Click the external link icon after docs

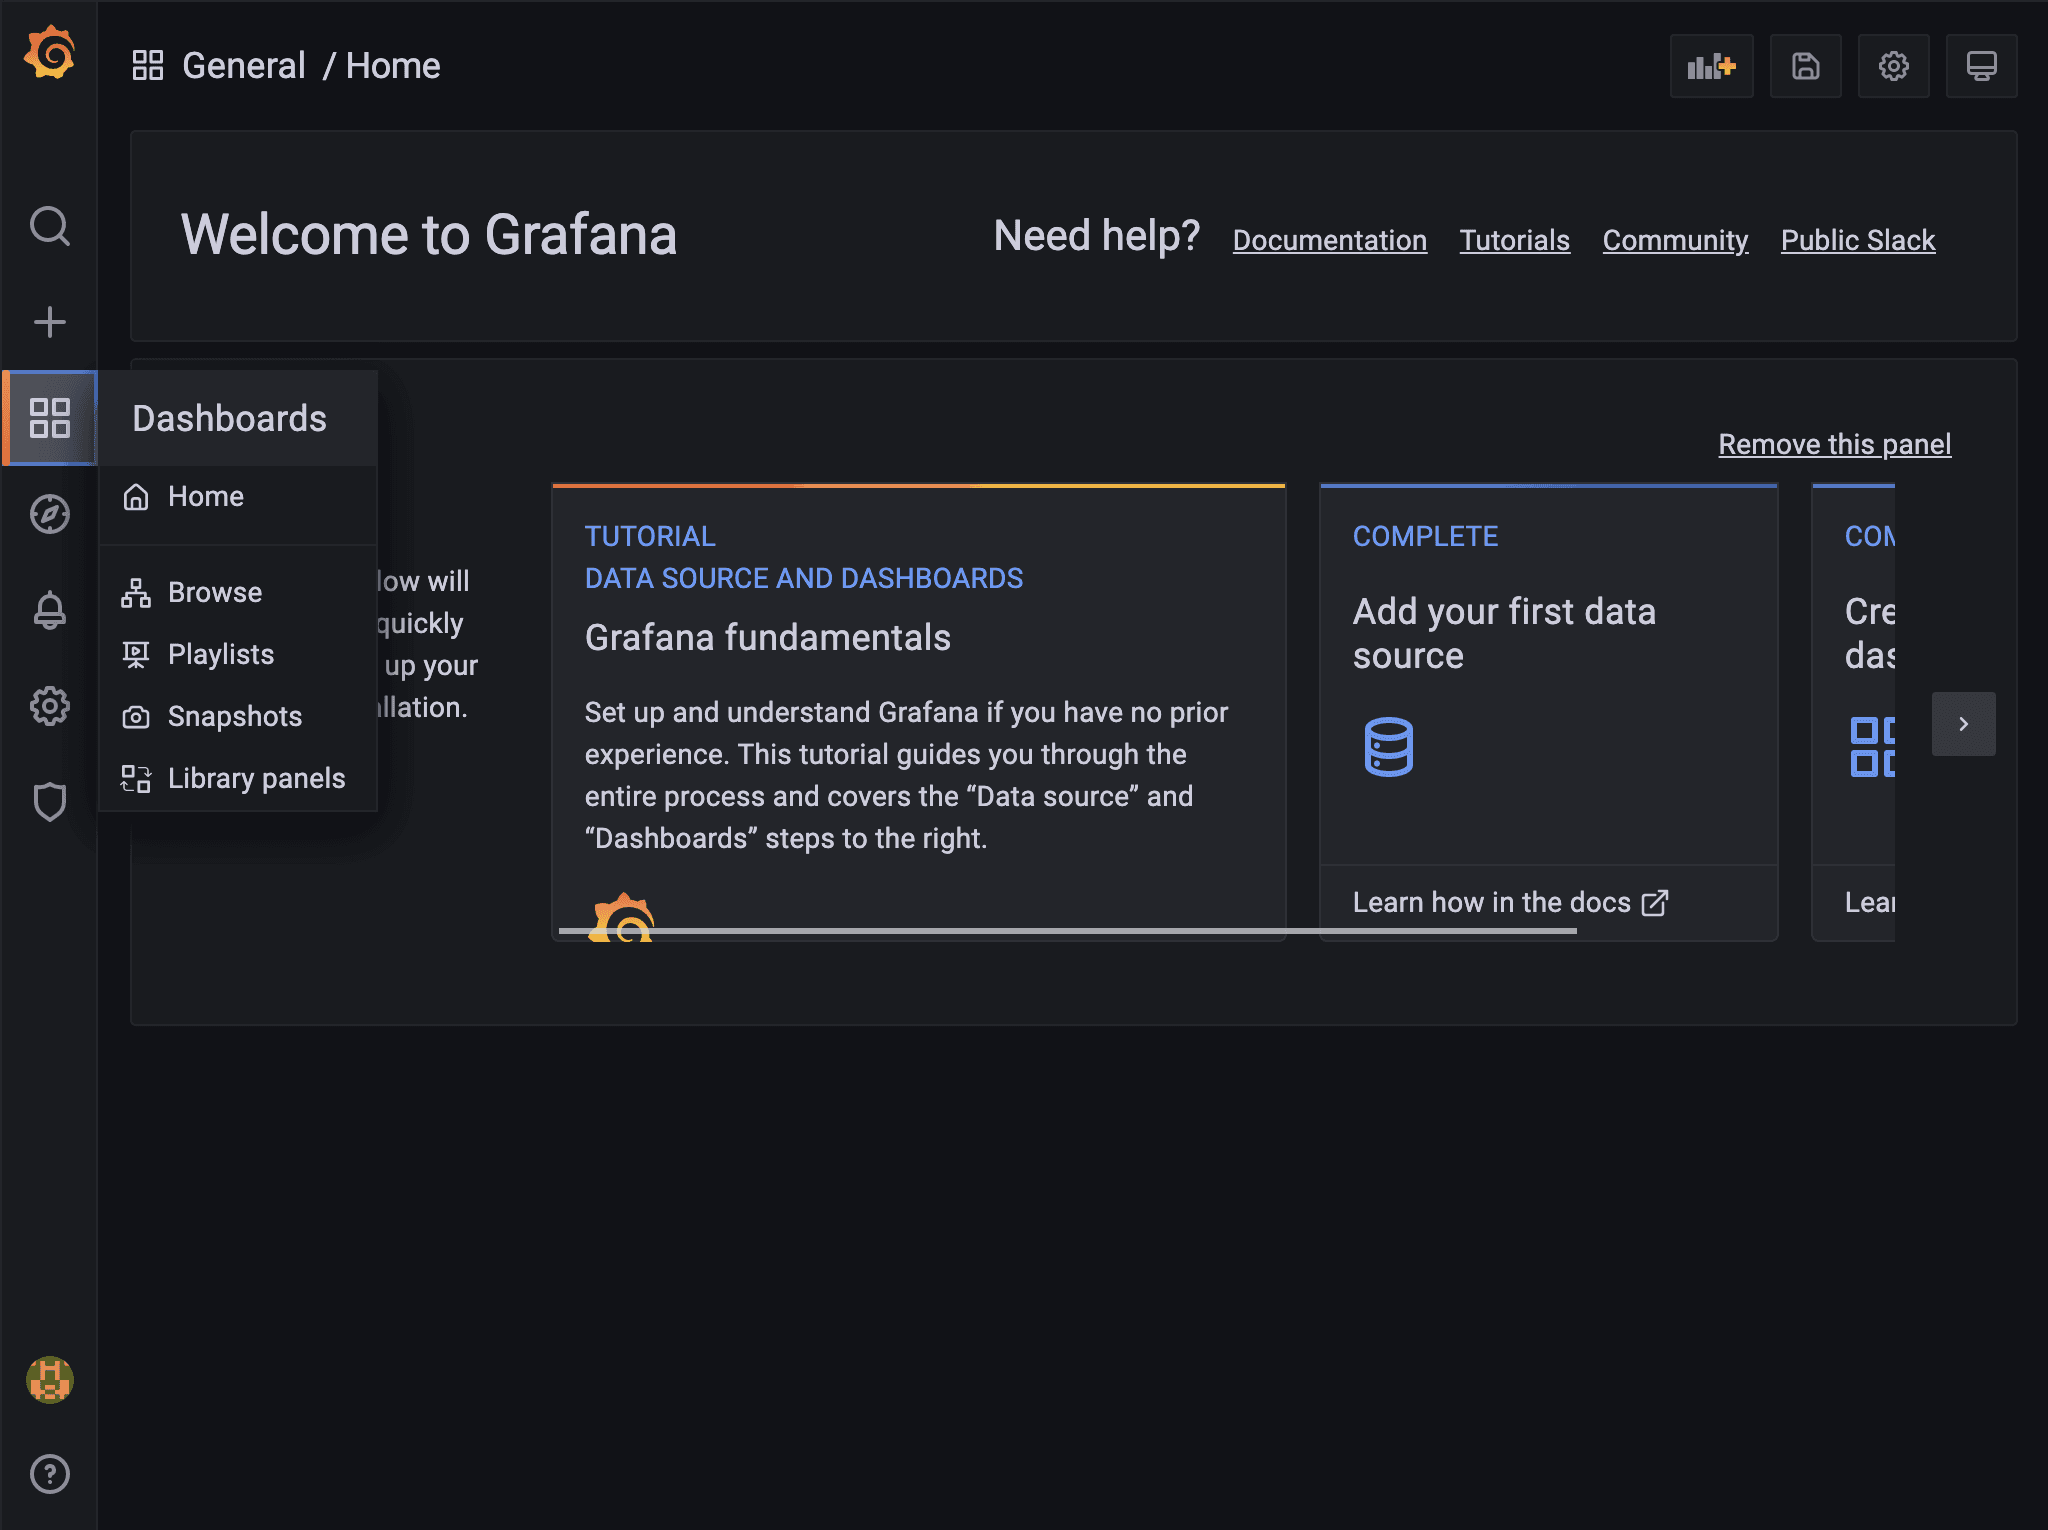click(1655, 903)
